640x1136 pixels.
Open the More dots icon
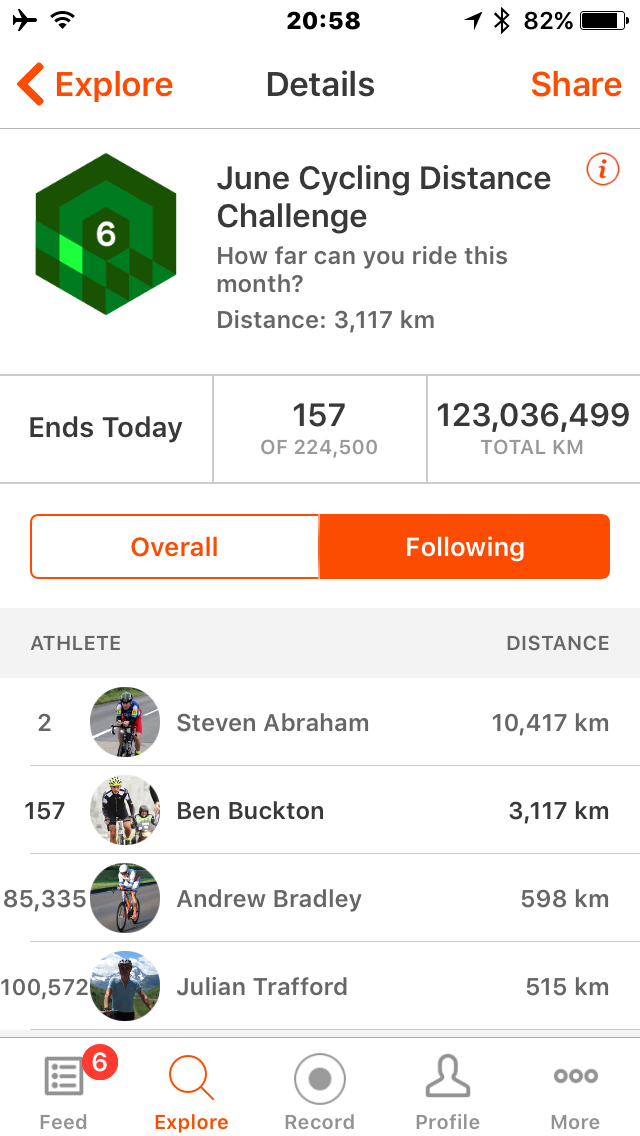tap(575, 1077)
